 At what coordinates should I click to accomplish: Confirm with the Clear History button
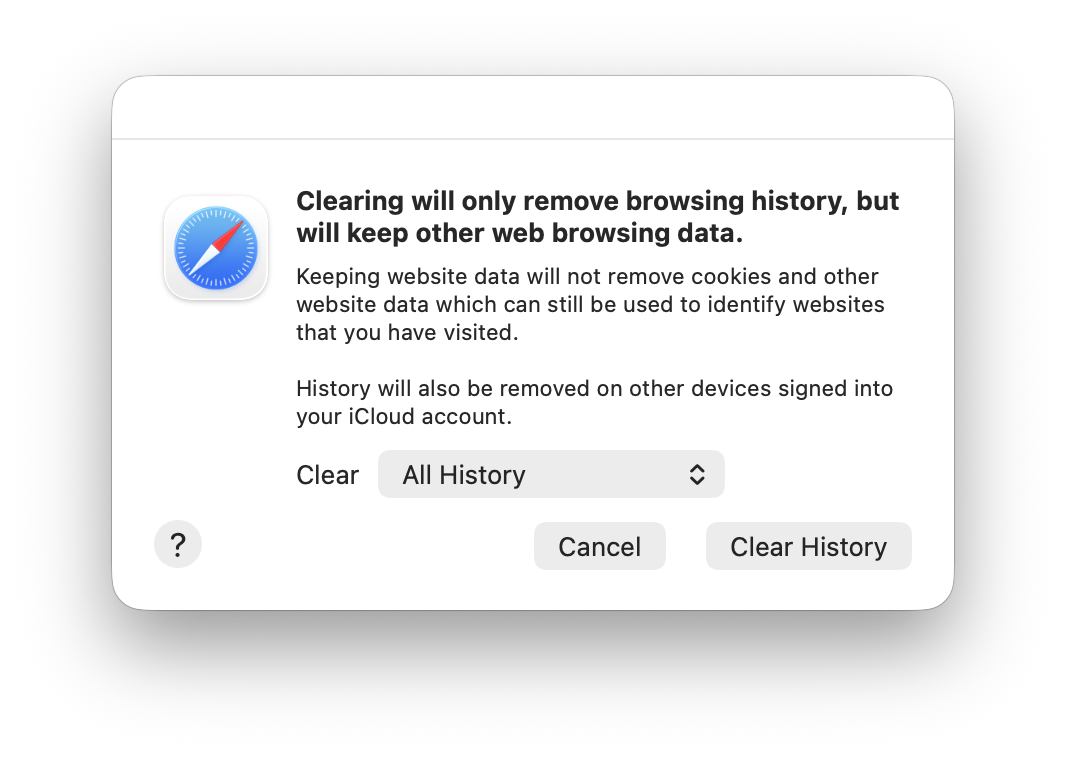pos(808,547)
